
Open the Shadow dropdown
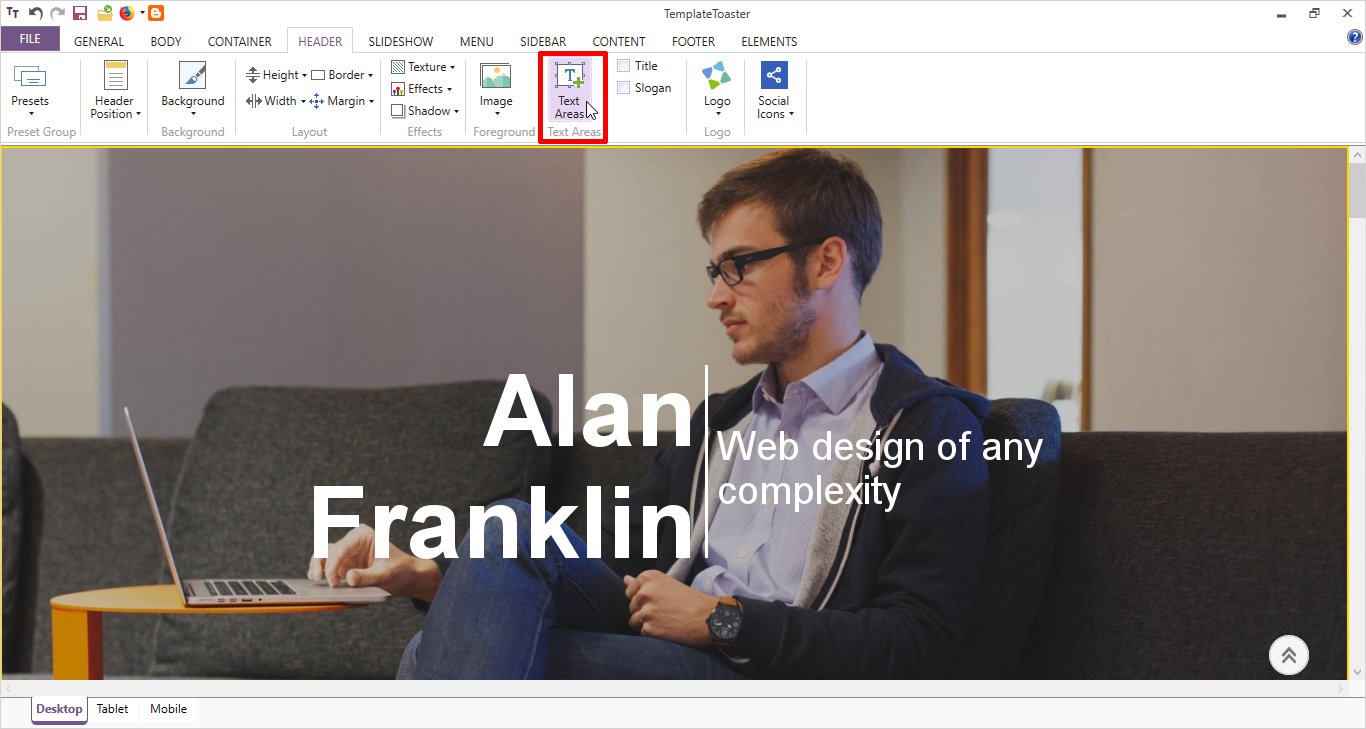(425, 111)
